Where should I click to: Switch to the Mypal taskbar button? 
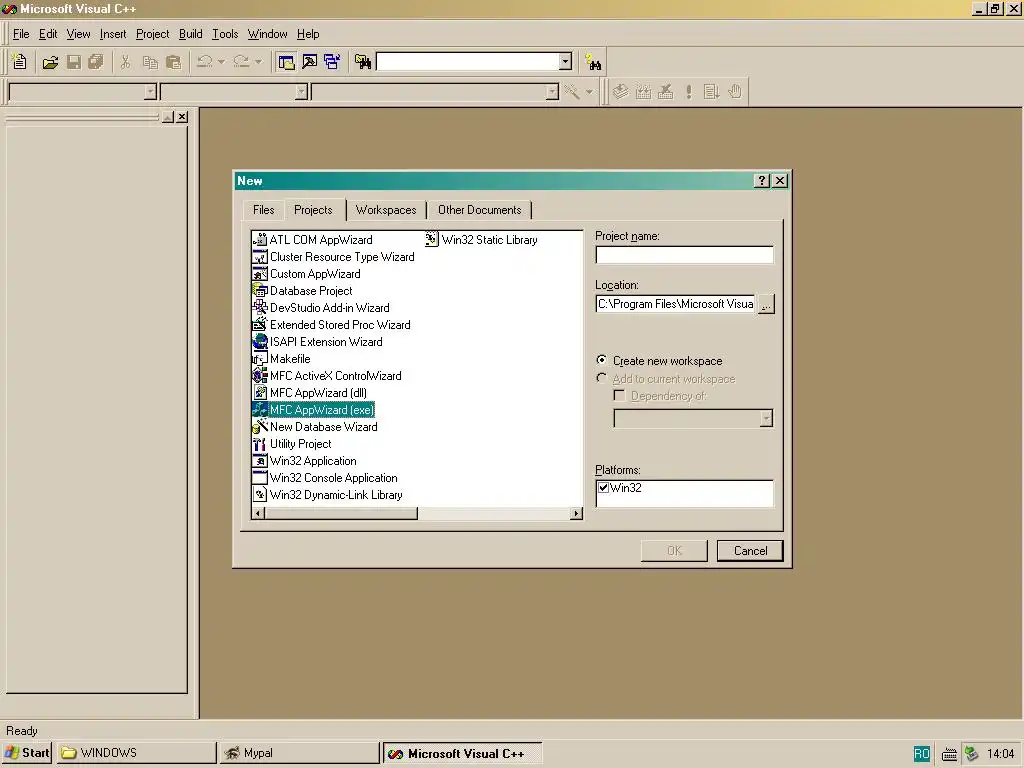click(x=299, y=753)
